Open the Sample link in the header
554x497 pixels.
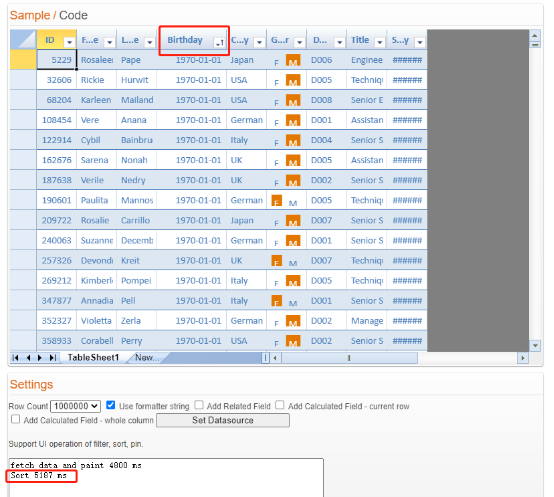tap(30, 15)
